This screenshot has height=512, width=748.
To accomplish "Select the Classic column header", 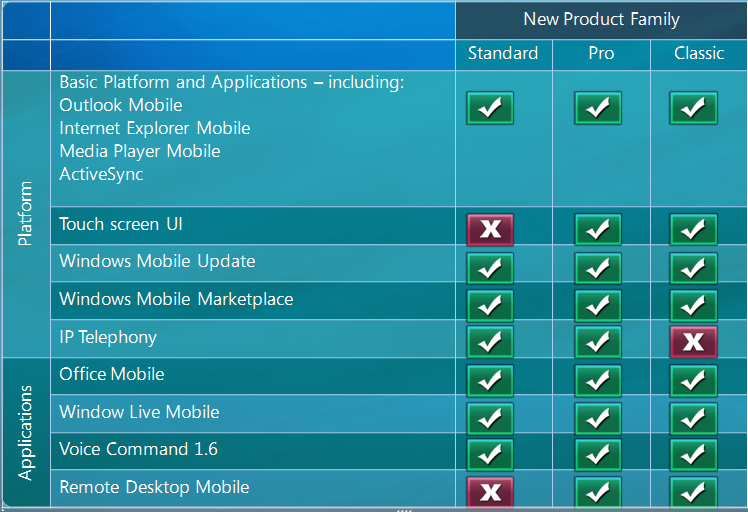I will (x=699, y=53).
